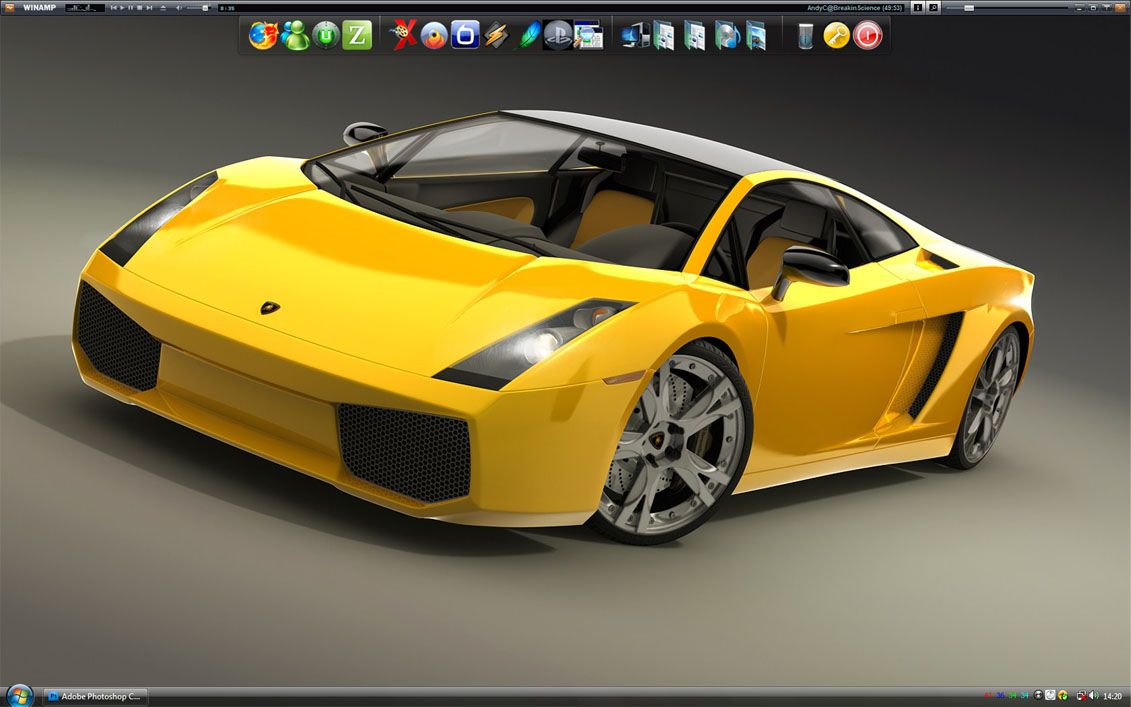This screenshot has height=707, width=1131.
Task: Launch uTorrent from the dock
Action: point(326,35)
